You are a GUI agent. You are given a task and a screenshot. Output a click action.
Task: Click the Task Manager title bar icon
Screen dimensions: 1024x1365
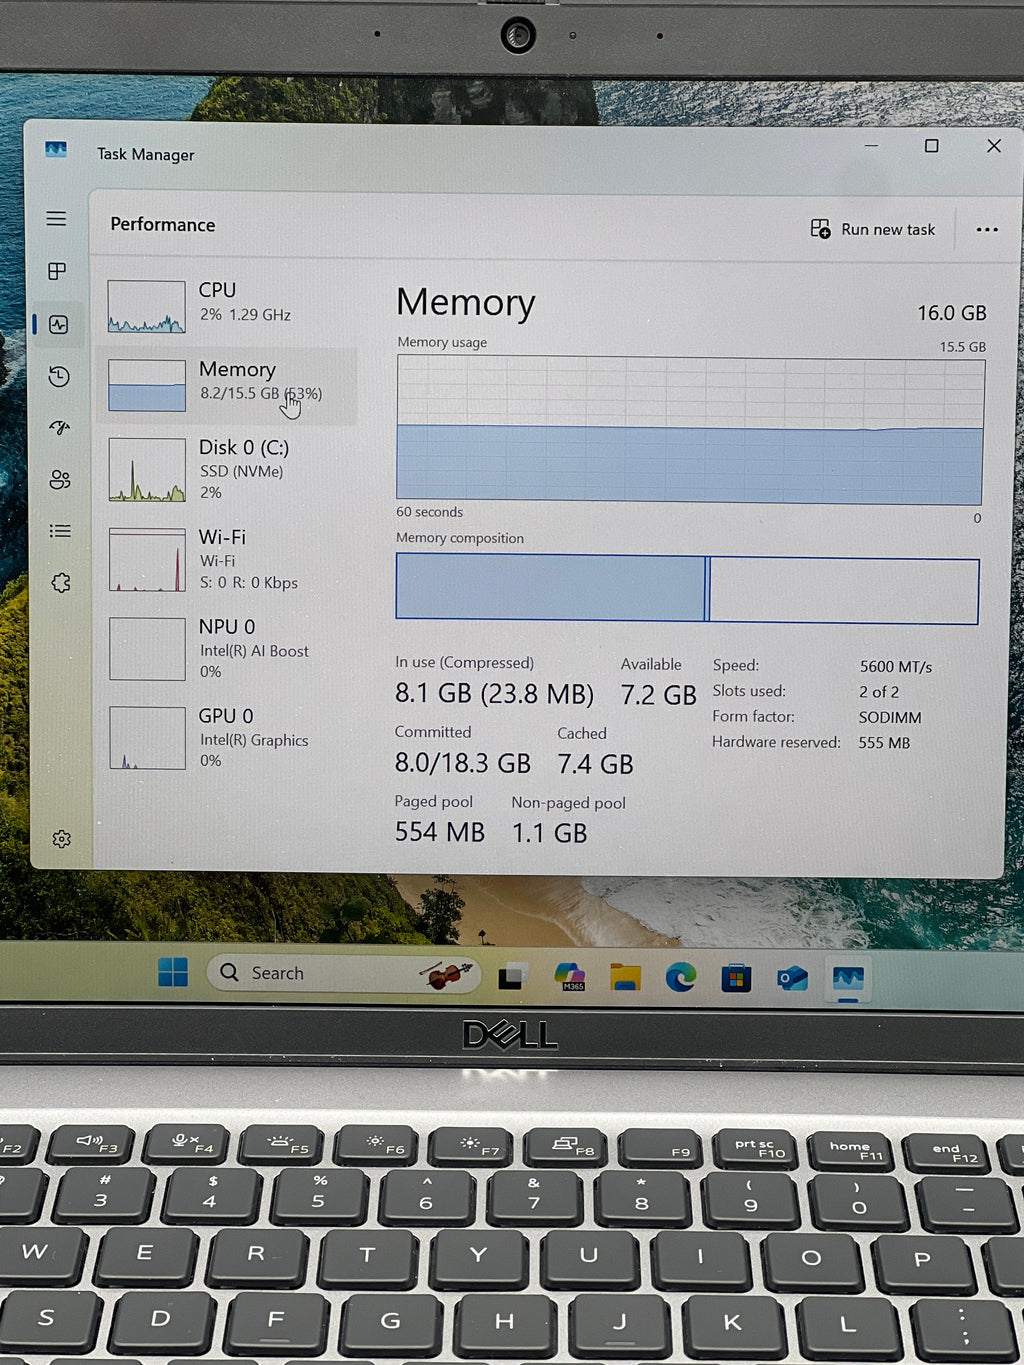(x=56, y=150)
